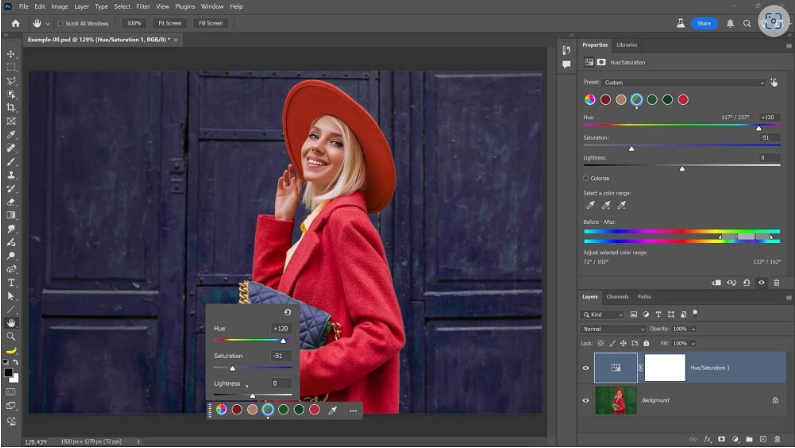The image size is (795, 448).
Task: Click the Add to Sample plus eyedropper
Action: 606,205
